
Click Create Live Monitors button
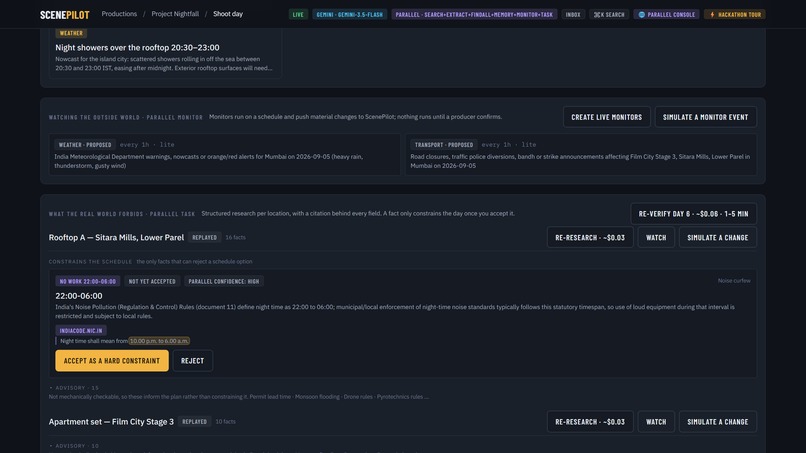[607, 117]
